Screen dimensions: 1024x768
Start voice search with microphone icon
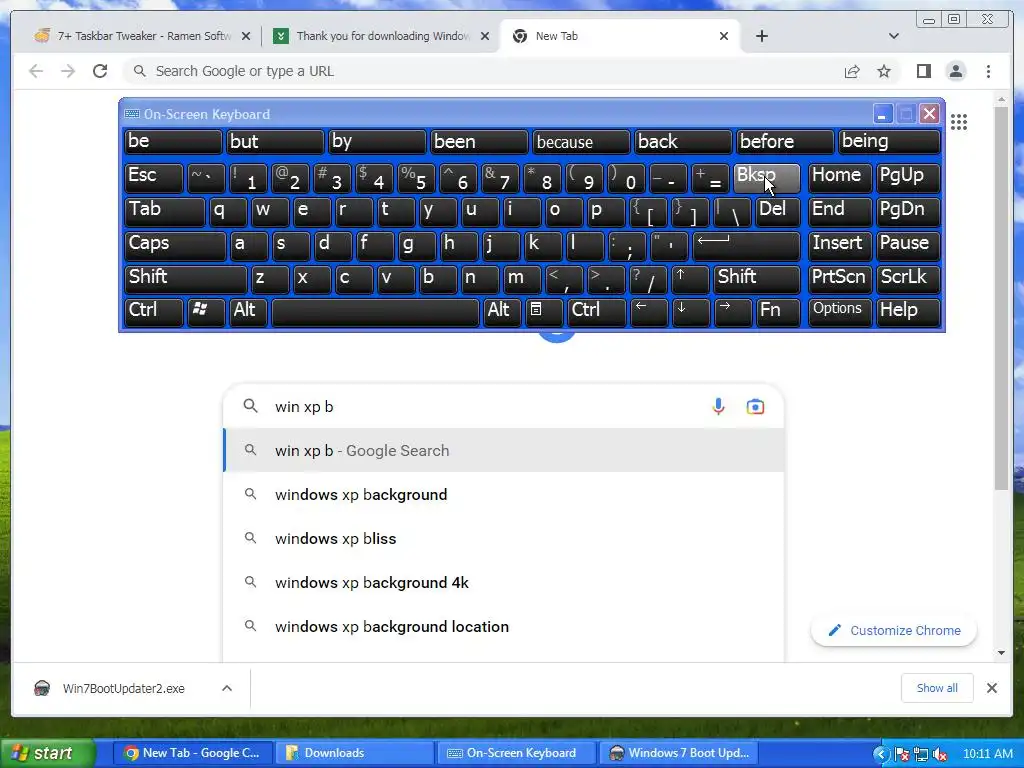[x=718, y=406]
